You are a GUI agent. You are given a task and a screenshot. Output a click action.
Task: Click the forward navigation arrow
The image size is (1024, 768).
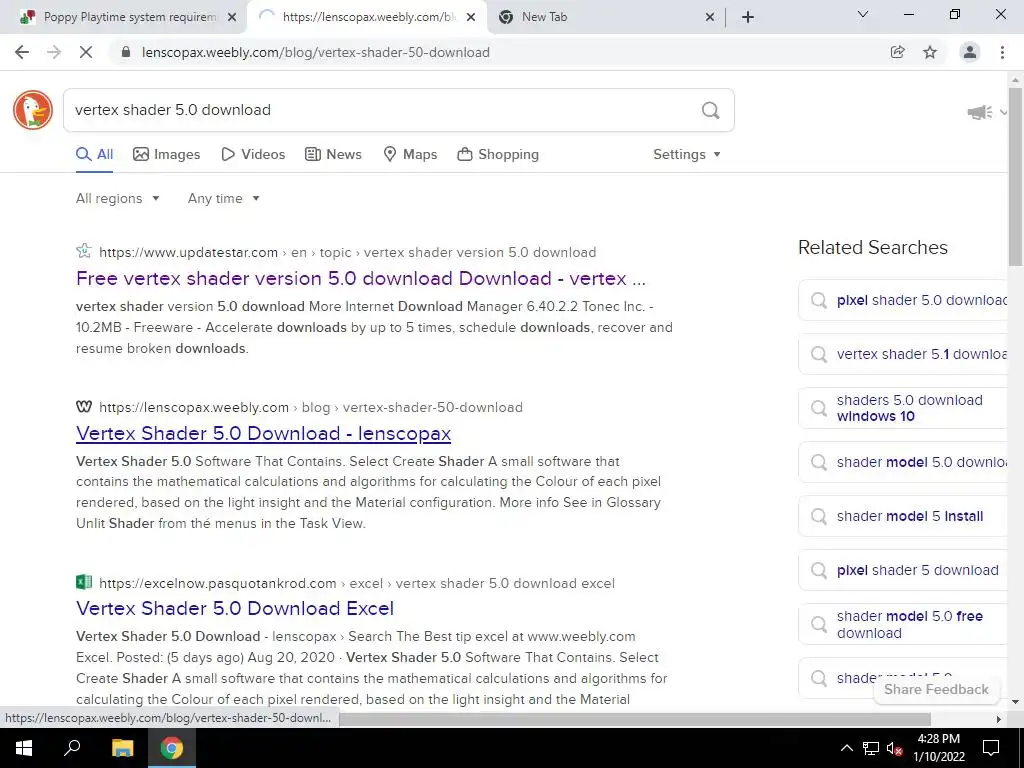point(54,52)
